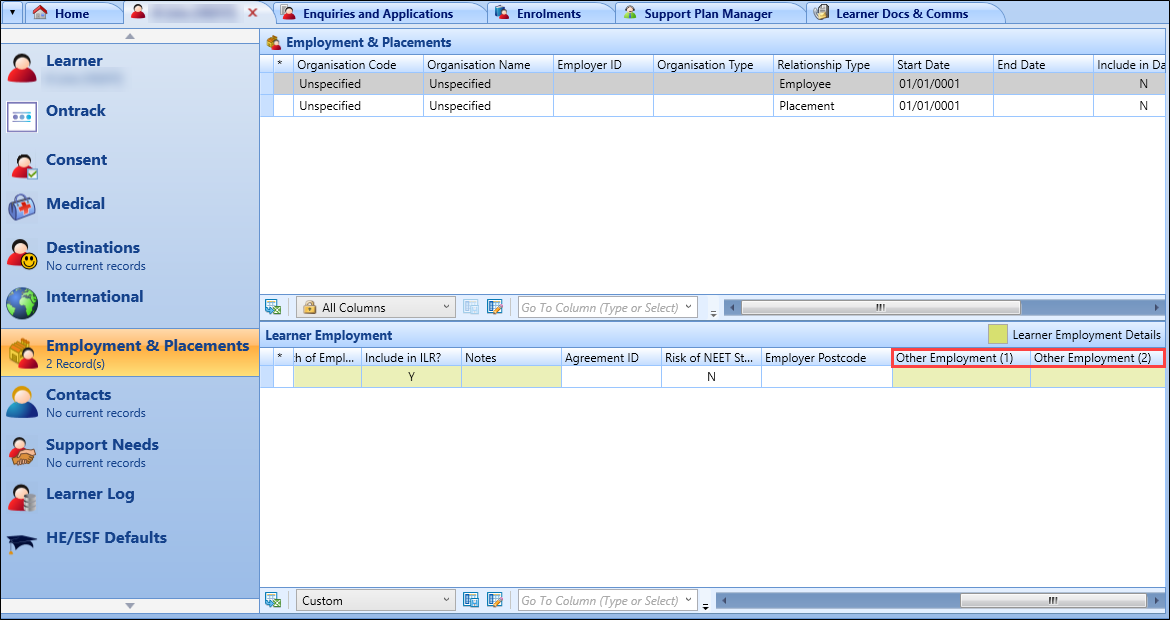Viewport: 1170px width, 620px height.
Task: Click the Notes column header
Action: 511,358
